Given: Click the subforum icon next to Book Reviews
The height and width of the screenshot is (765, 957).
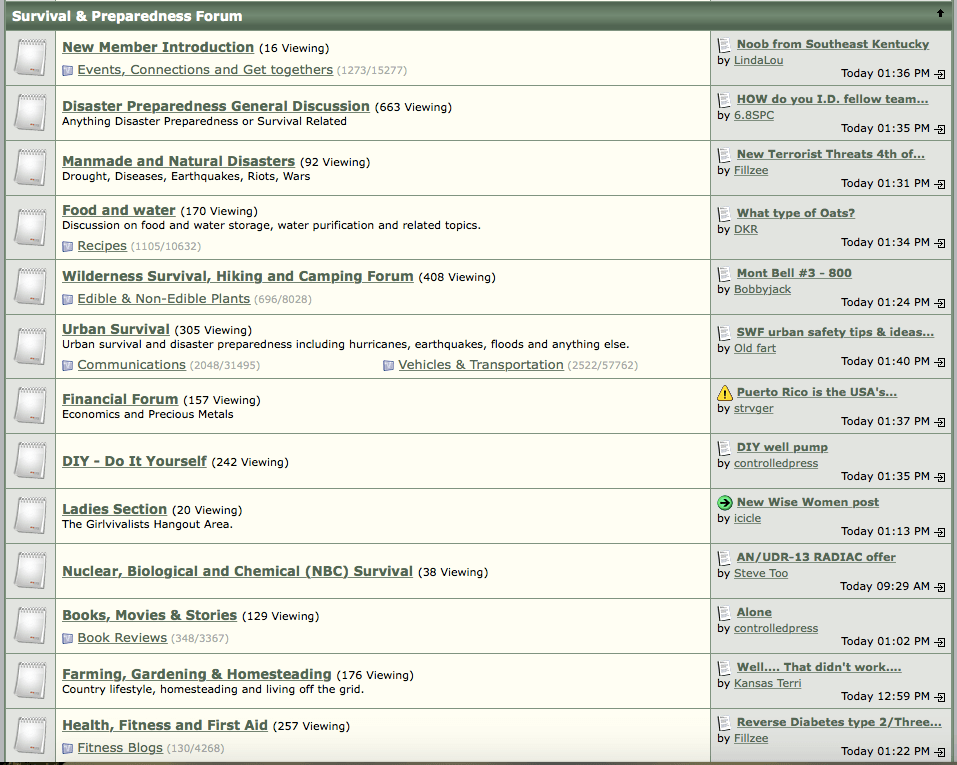Looking at the screenshot, I should (68, 638).
